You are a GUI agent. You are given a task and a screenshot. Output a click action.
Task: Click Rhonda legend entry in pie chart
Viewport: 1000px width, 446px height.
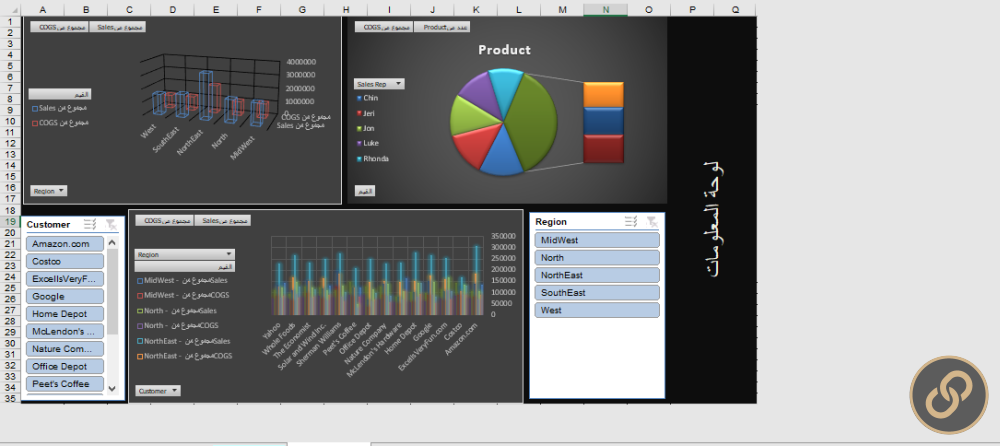pos(372,159)
